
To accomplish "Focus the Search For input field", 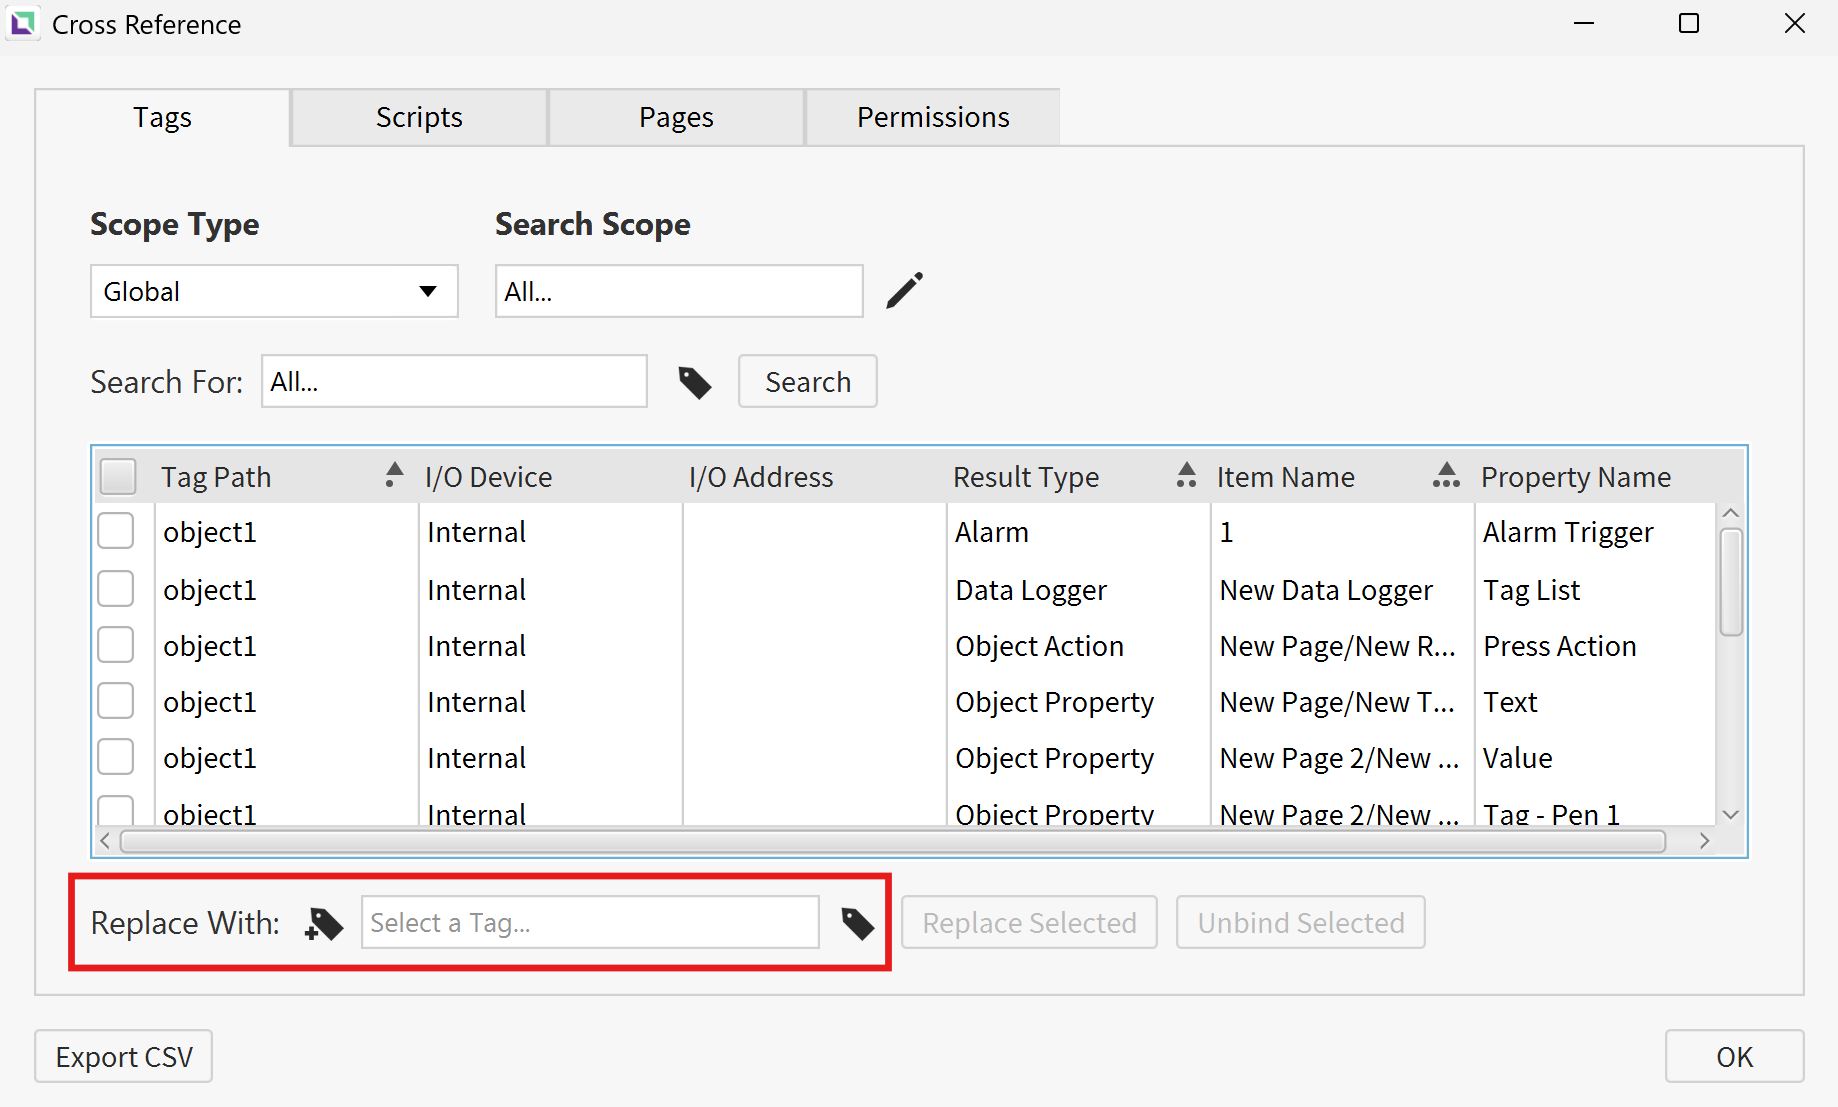I will tap(454, 381).
